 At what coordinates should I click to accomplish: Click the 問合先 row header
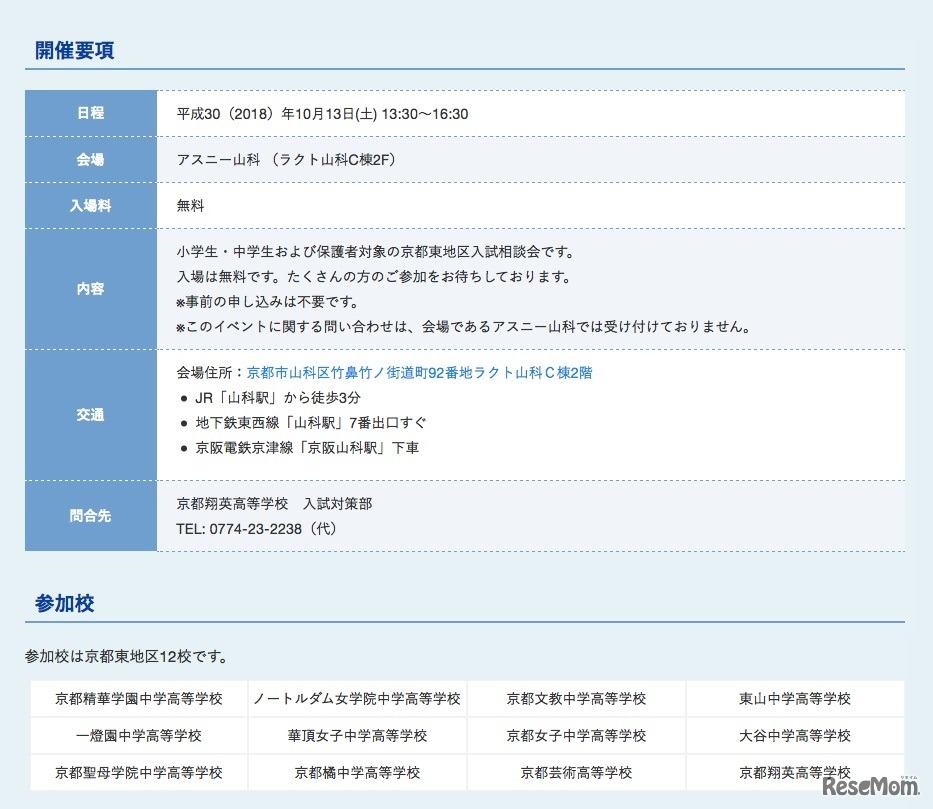(90, 516)
